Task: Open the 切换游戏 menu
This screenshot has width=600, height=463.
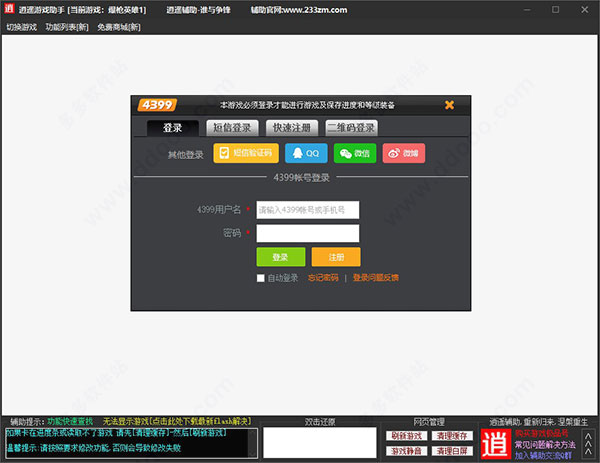Action: pyautogui.click(x=21, y=27)
